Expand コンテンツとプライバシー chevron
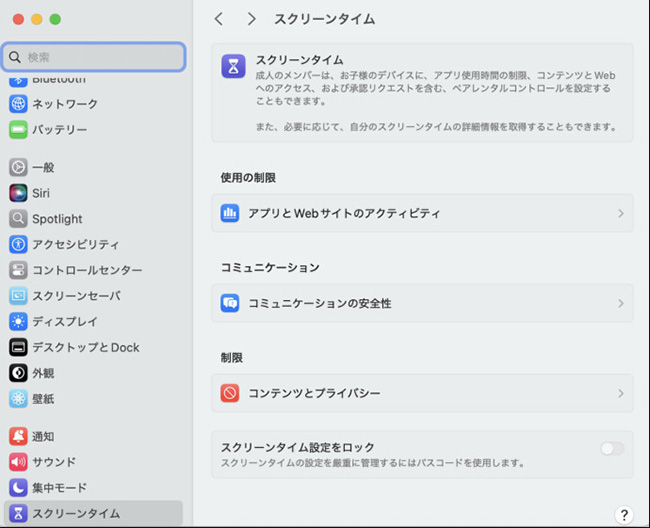650x528 pixels. pyautogui.click(x=621, y=393)
